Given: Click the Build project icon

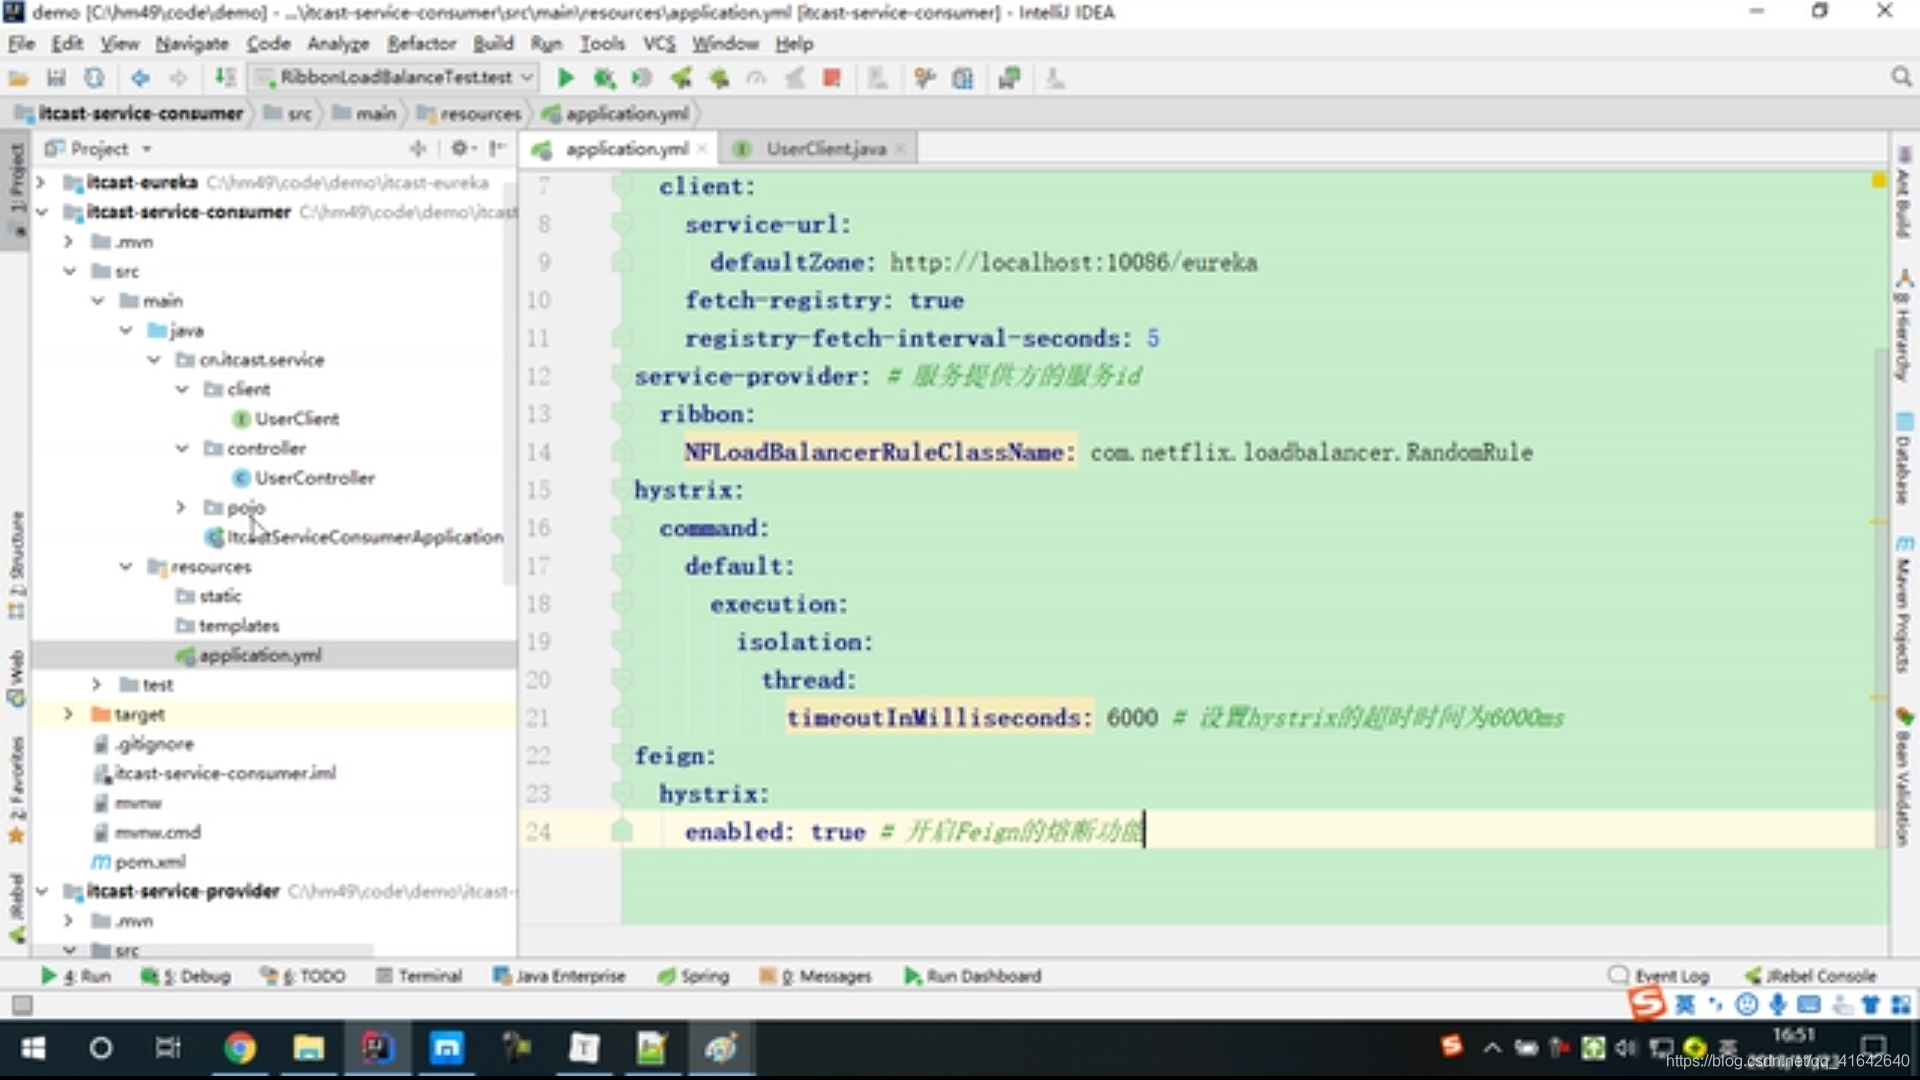Looking at the screenshot, I should [x=226, y=78].
